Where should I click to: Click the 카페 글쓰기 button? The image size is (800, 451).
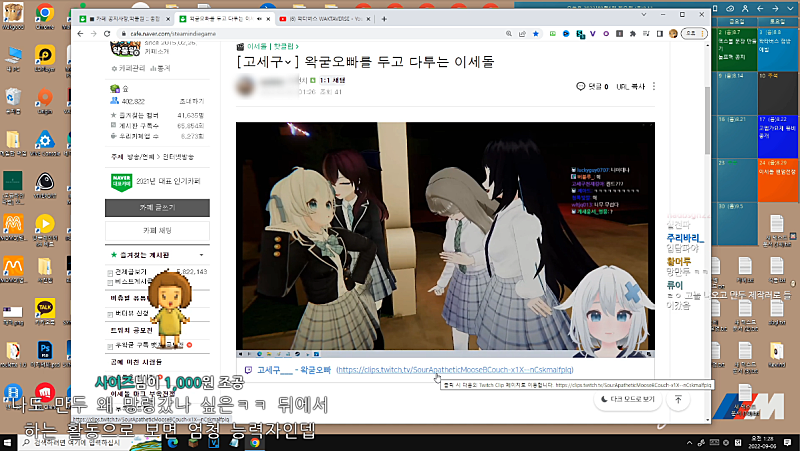(x=157, y=208)
